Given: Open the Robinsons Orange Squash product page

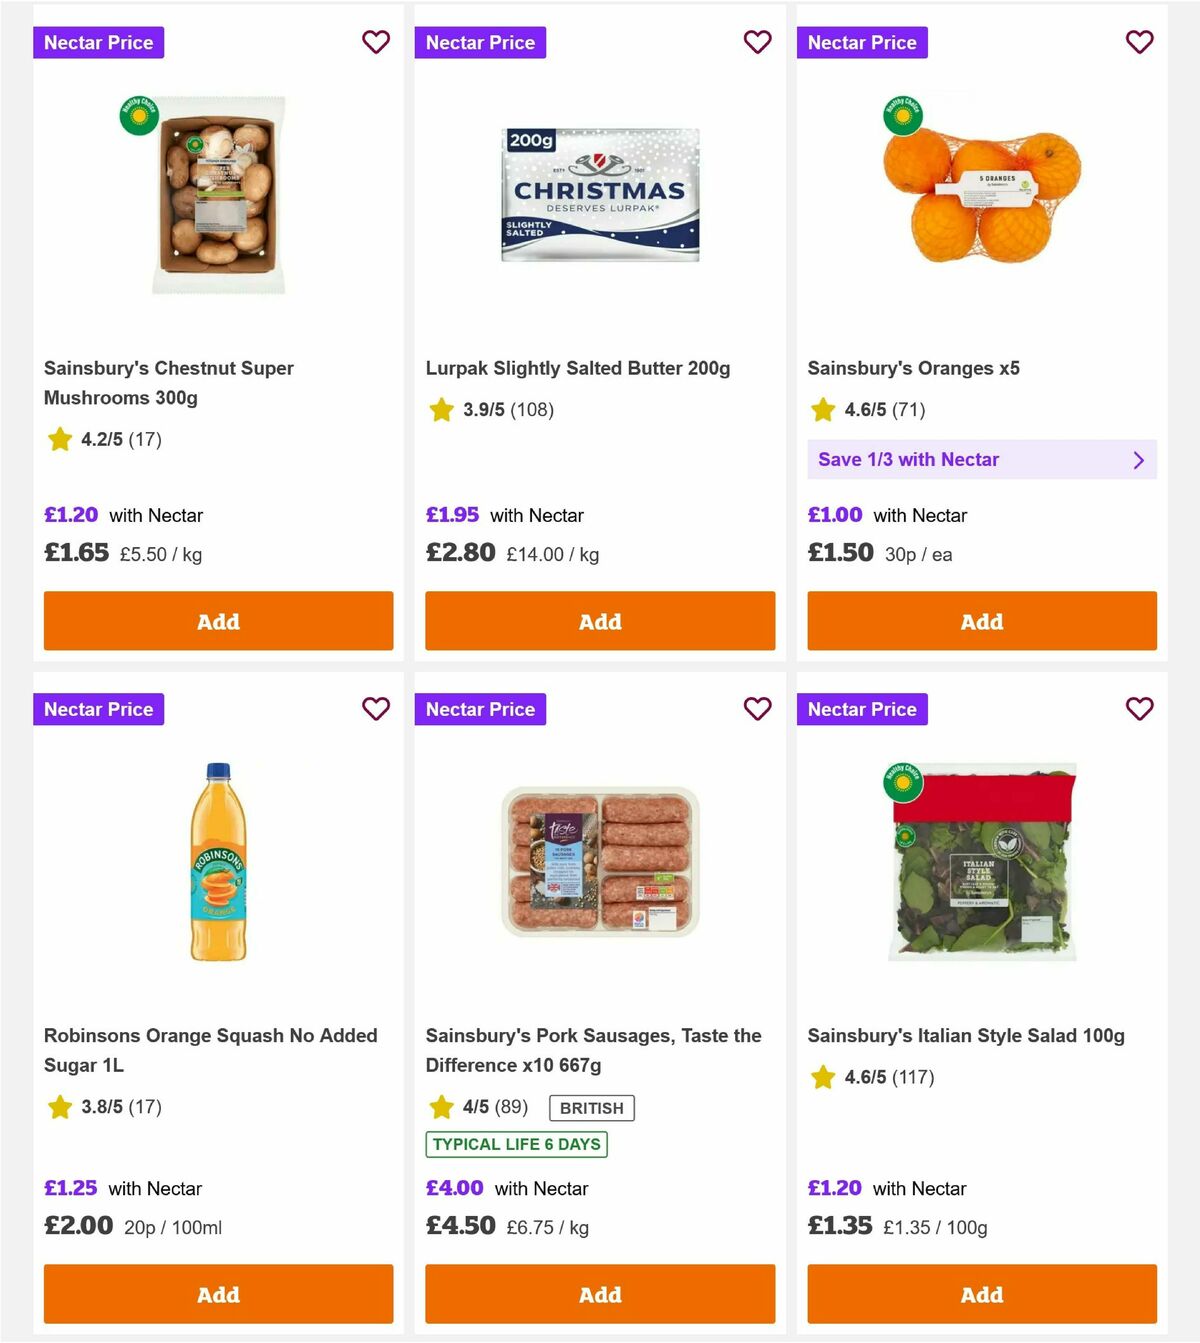Looking at the screenshot, I should coord(211,1050).
